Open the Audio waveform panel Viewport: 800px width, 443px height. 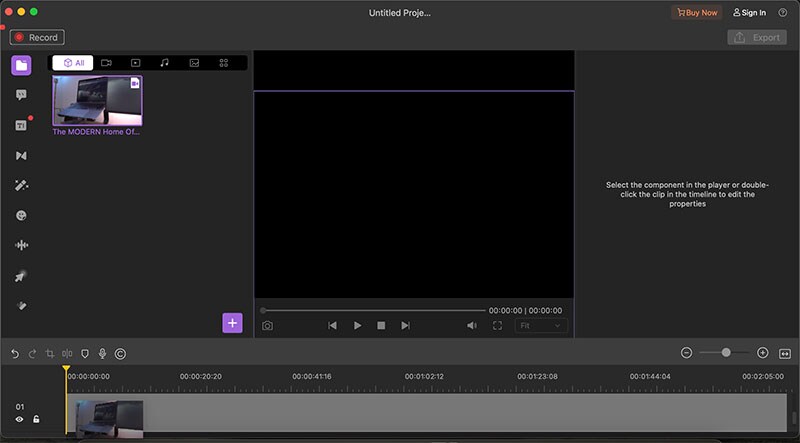click(21, 245)
